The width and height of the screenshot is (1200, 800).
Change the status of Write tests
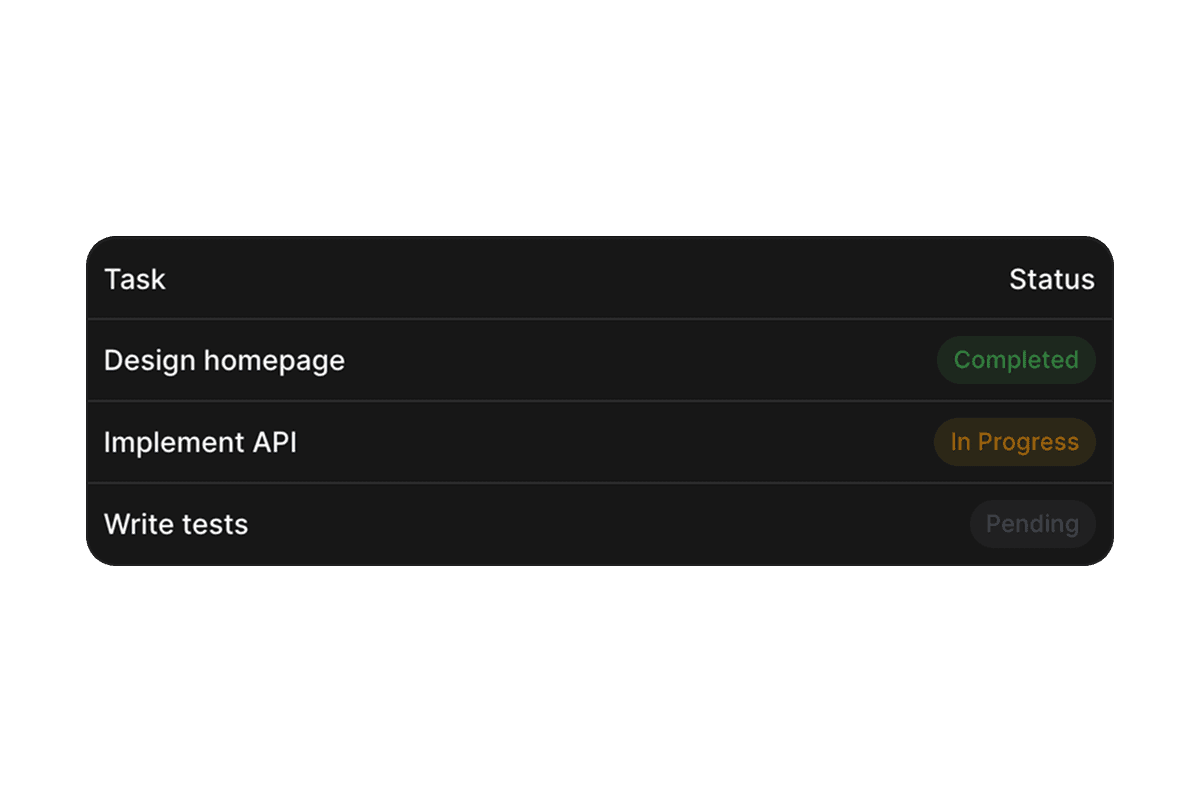click(x=1032, y=524)
